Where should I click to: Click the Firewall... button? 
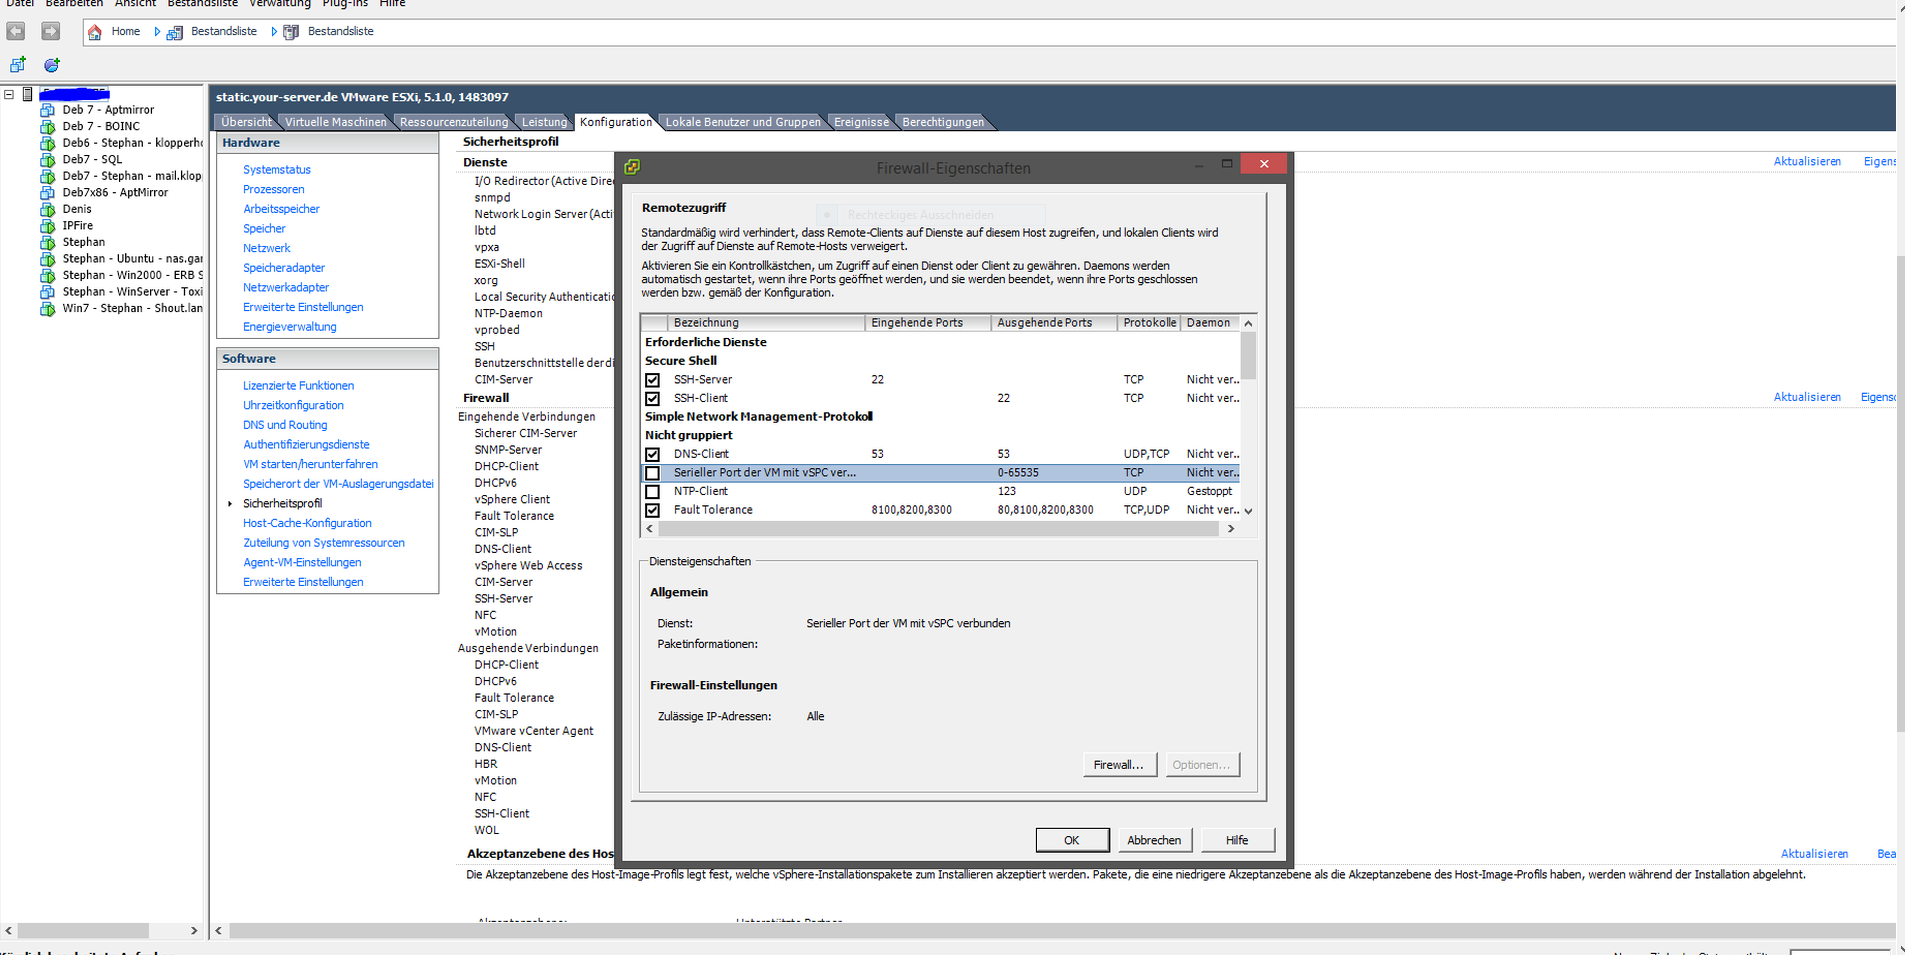(x=1119, y=765)
